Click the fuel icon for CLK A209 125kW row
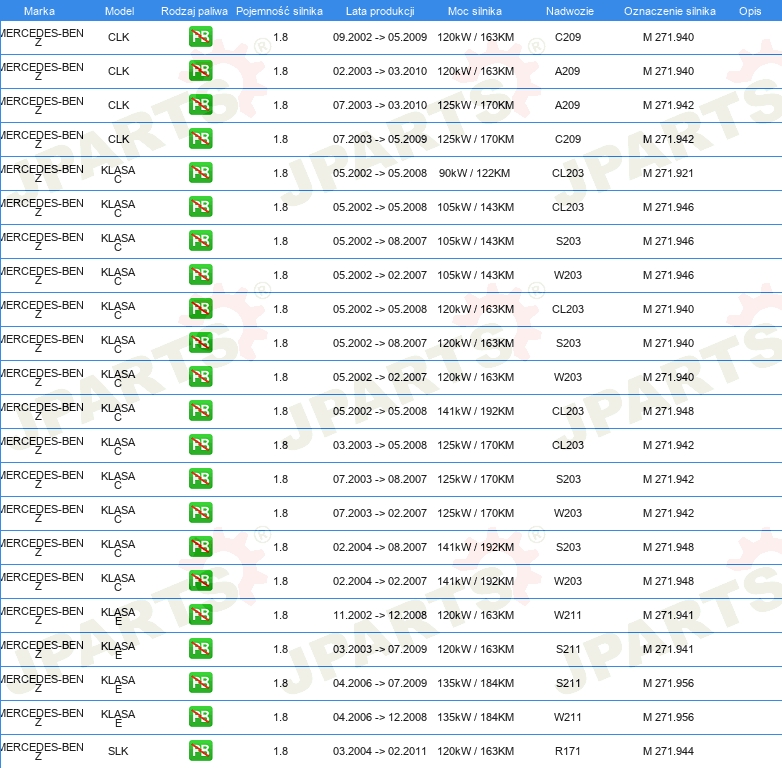The height and width of the screenshot is (768, 782). [200, 105]
